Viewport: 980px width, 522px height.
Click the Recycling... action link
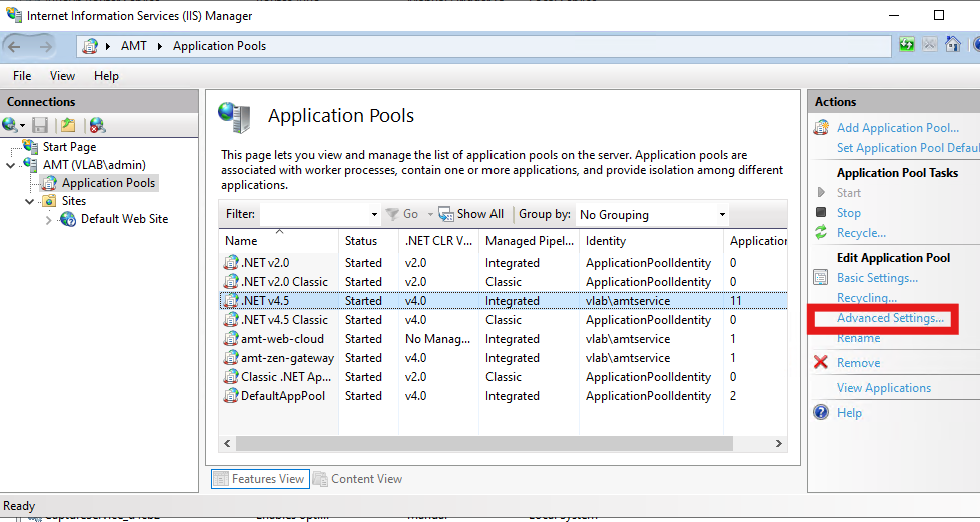pos(867,298)
